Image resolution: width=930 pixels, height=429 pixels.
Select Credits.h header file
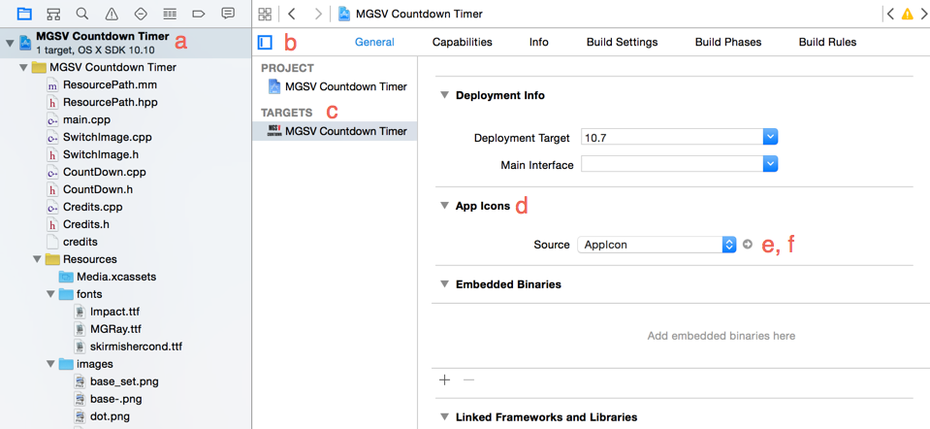[86, 224]
